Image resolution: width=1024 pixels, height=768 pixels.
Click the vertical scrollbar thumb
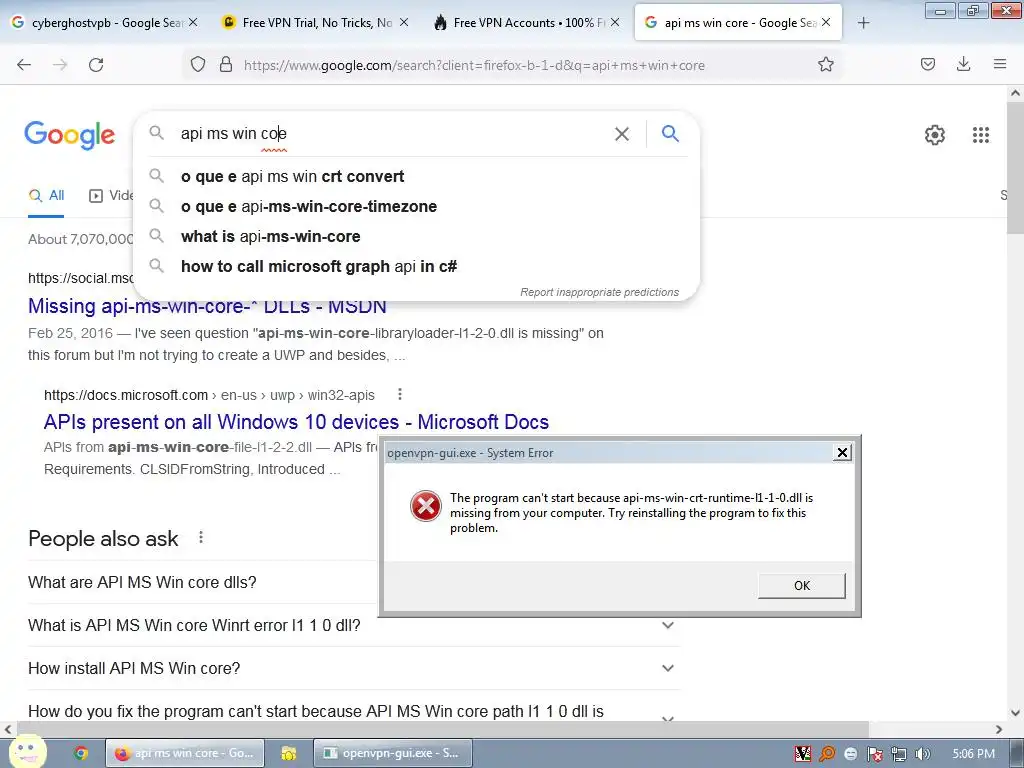click(x=1015, y=170)
